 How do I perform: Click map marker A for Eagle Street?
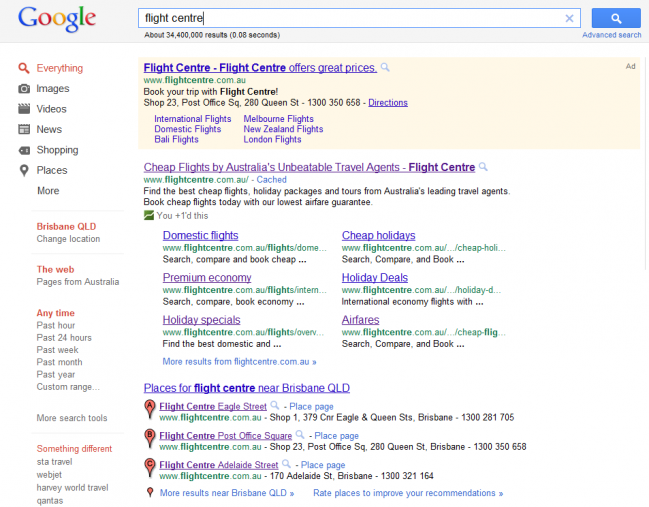click(x=149, y=409)
